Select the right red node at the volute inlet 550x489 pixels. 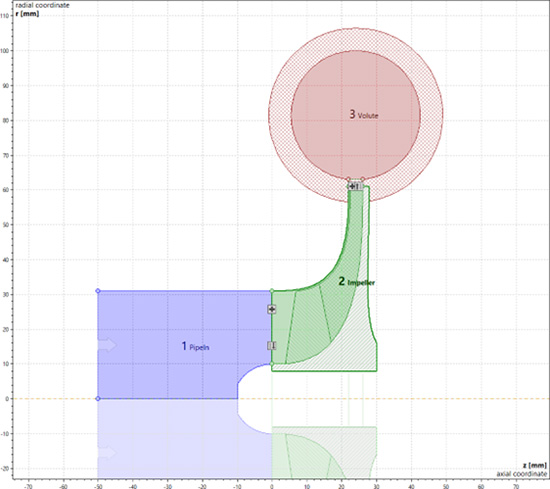click(x=362, y=179)
